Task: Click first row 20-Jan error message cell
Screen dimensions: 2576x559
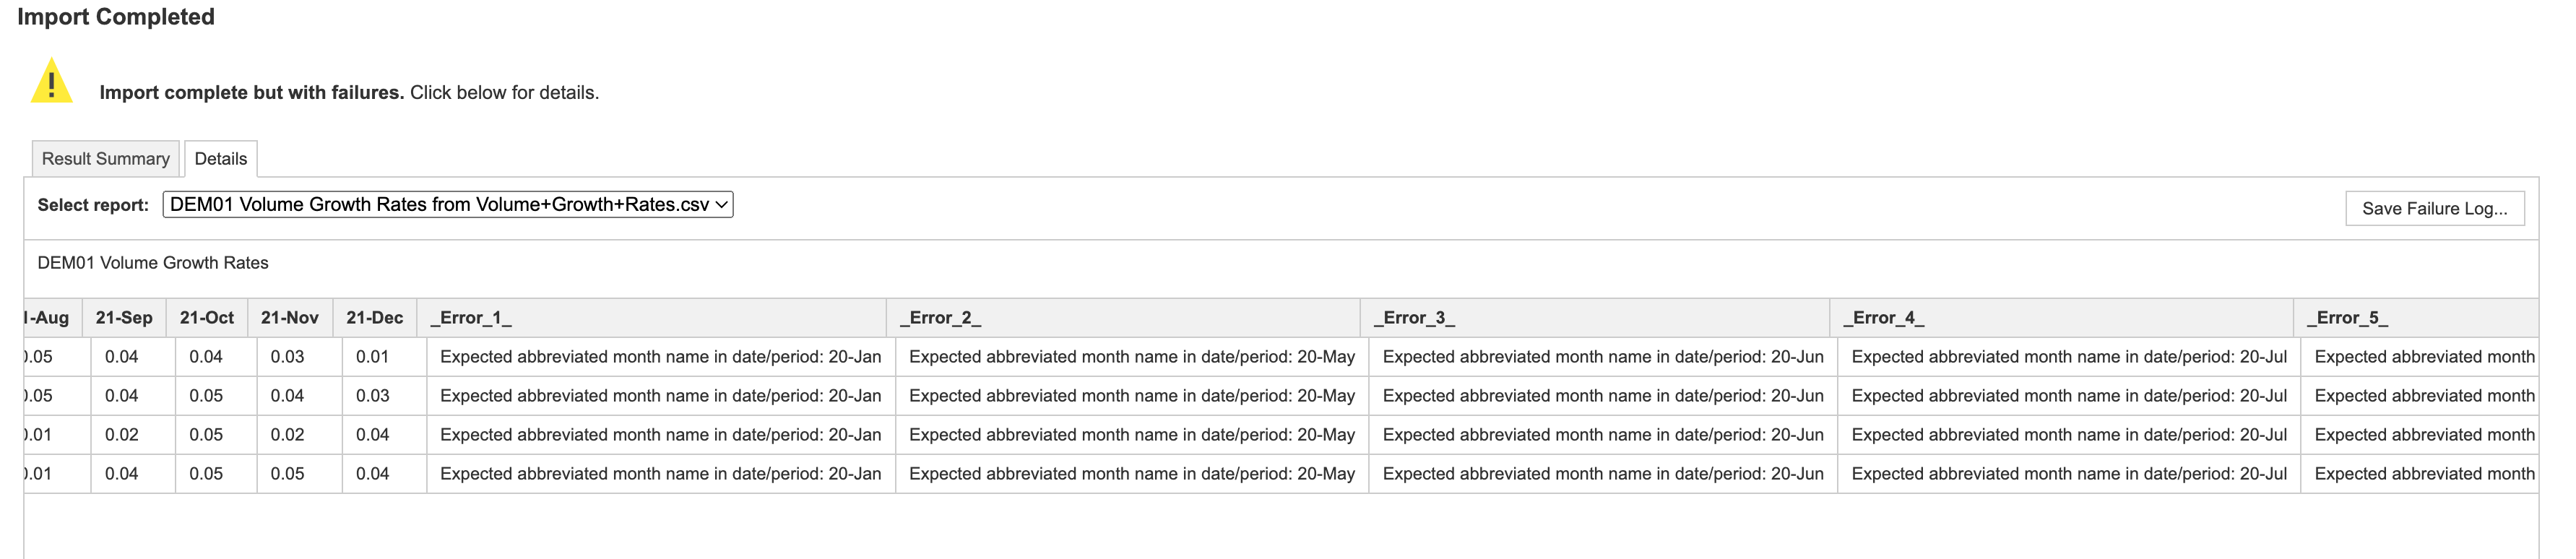Action: pos(661,357)
